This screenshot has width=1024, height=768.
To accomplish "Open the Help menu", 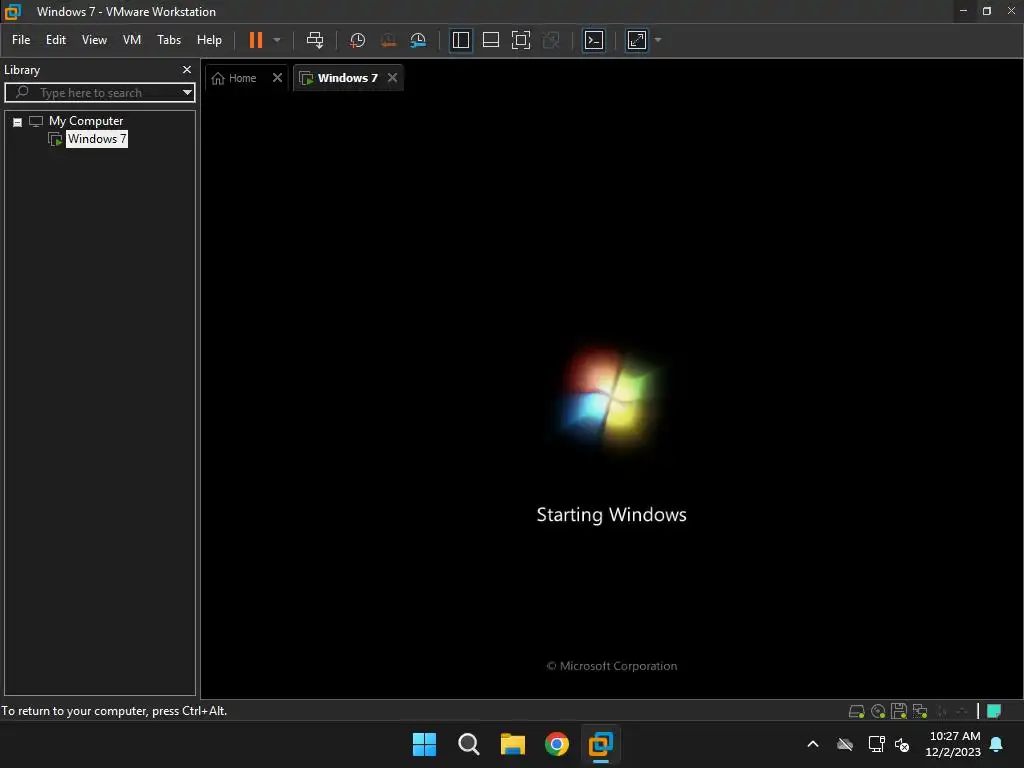I will 209,40.
